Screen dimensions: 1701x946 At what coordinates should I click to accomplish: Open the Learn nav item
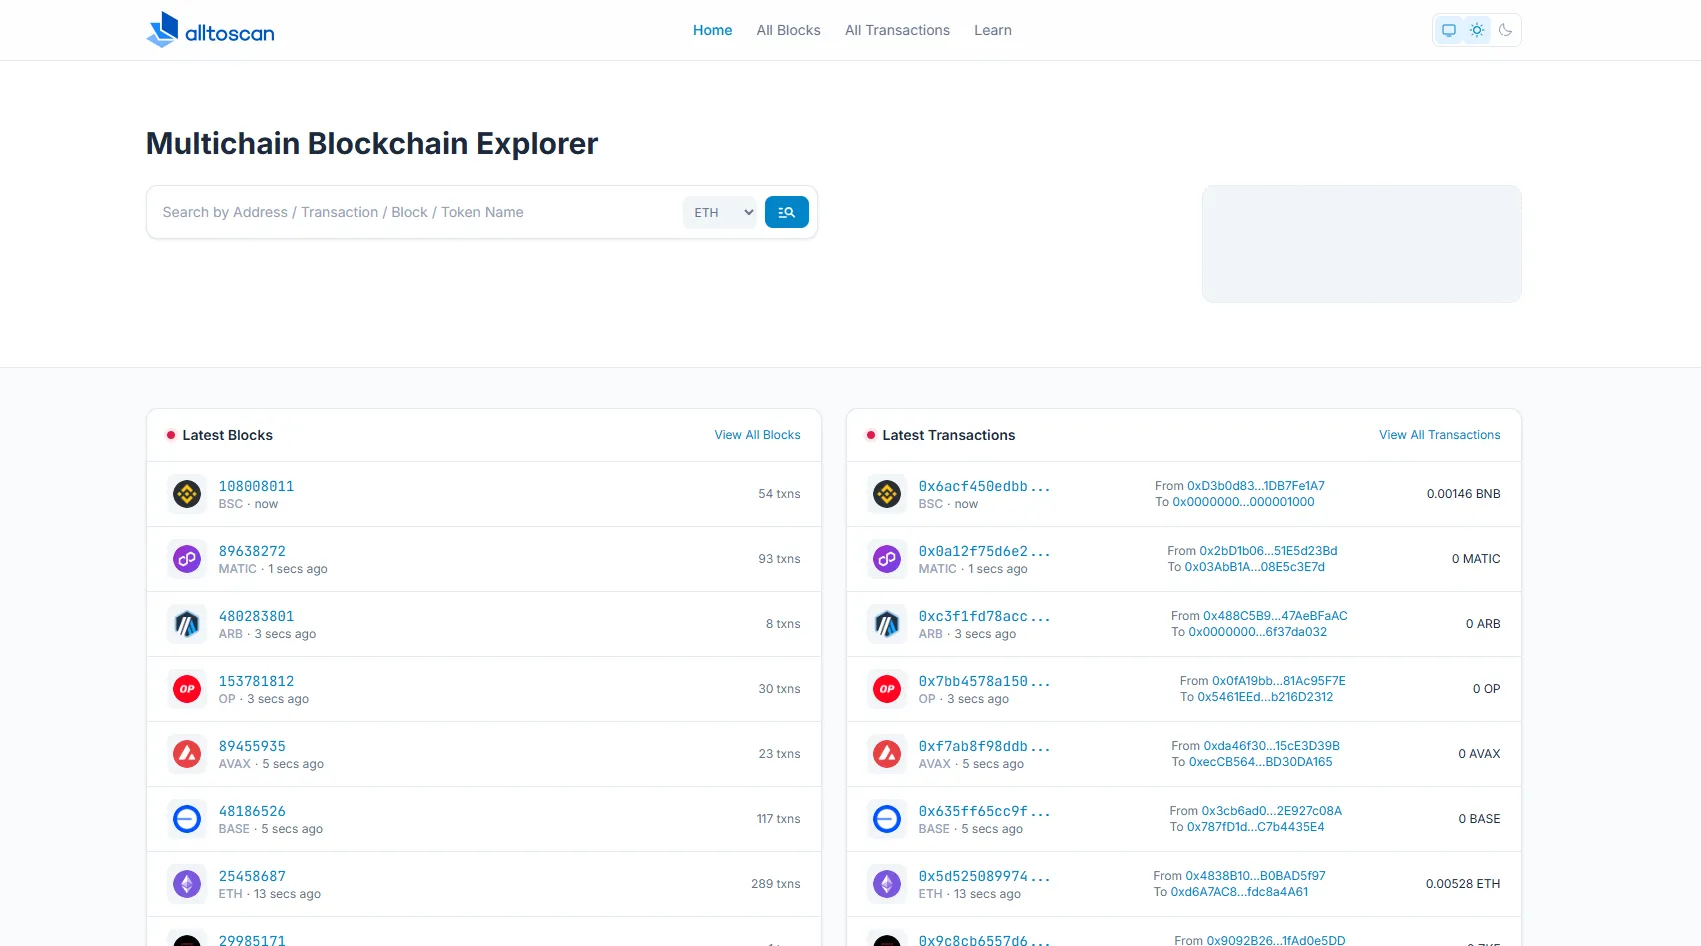(x=993, y=30)
